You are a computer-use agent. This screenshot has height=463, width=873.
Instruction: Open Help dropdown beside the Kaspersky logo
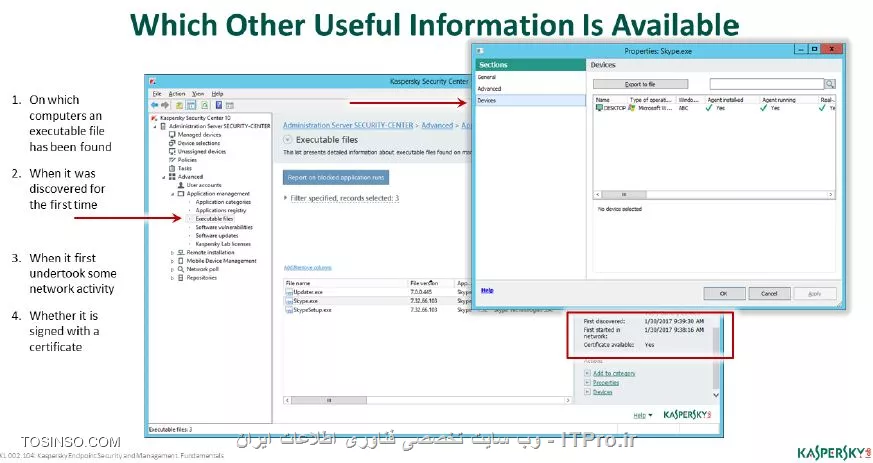[x=643, y=415]
